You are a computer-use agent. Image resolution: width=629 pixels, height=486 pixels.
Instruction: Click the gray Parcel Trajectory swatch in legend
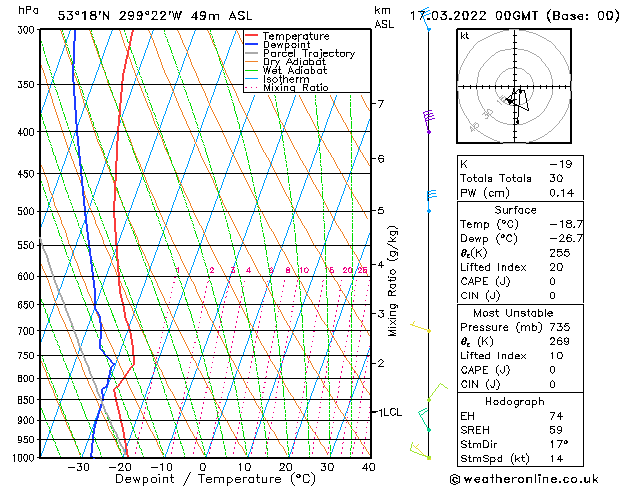252,53
